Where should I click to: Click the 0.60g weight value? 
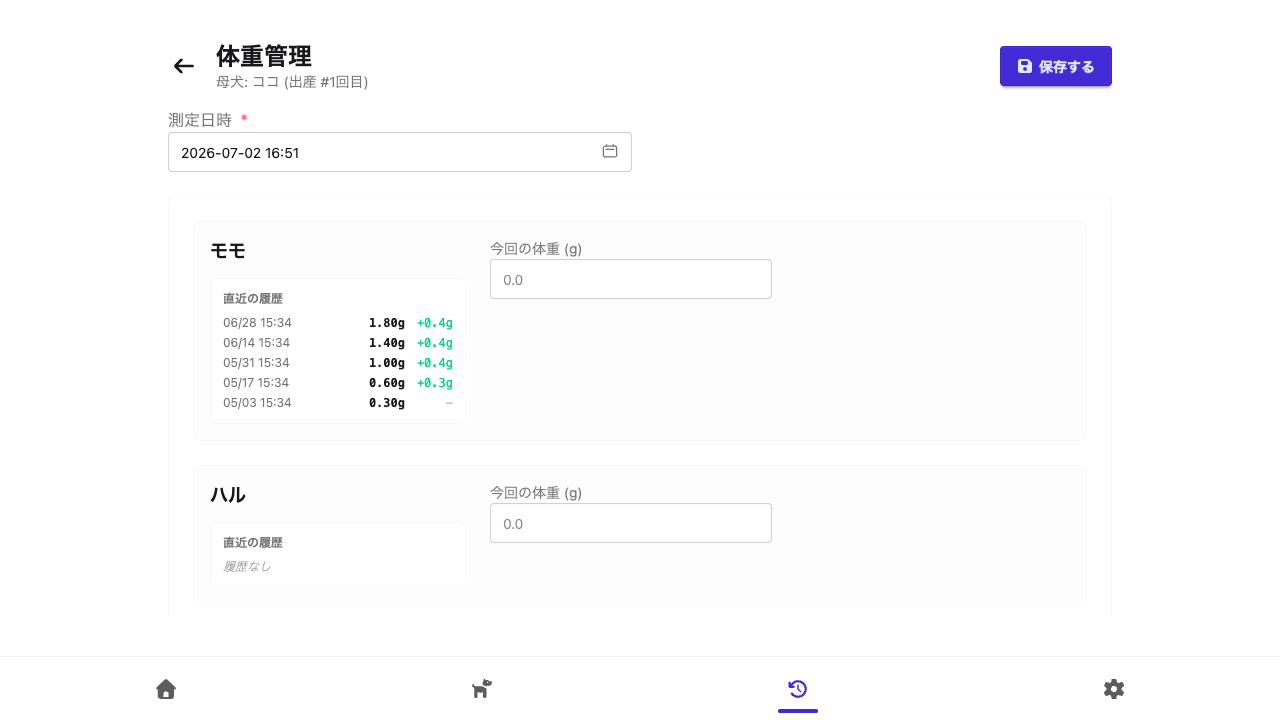[x=387, y=383]
